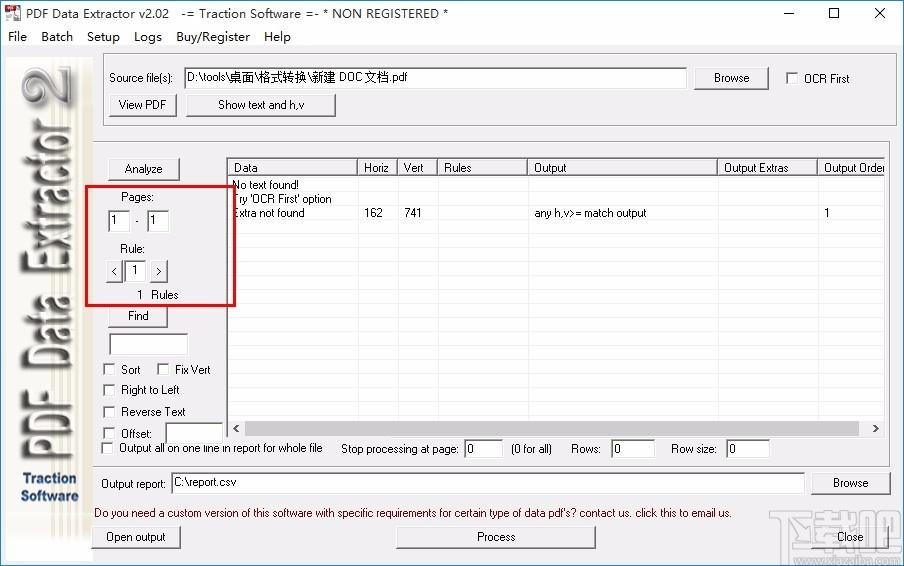The height and width of the screenshot is (566, 904).
Task: Click the Output Order column header
Action: pyautogui.click(x=851, y=168)
